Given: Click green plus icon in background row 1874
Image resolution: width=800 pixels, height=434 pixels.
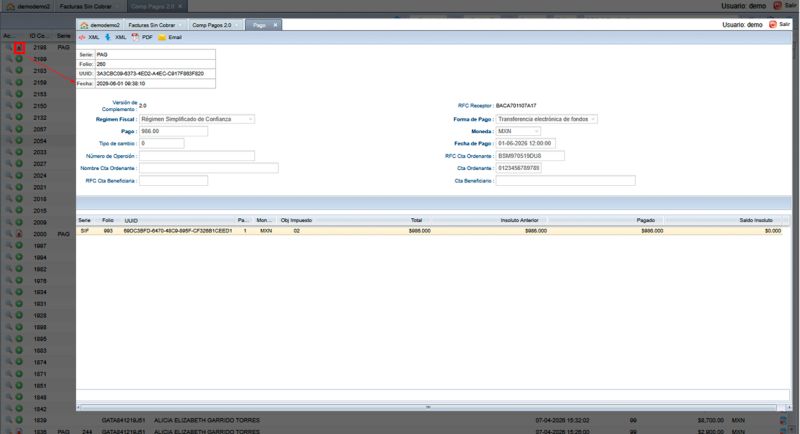Looking at the screenshot, I should (19, 362).
